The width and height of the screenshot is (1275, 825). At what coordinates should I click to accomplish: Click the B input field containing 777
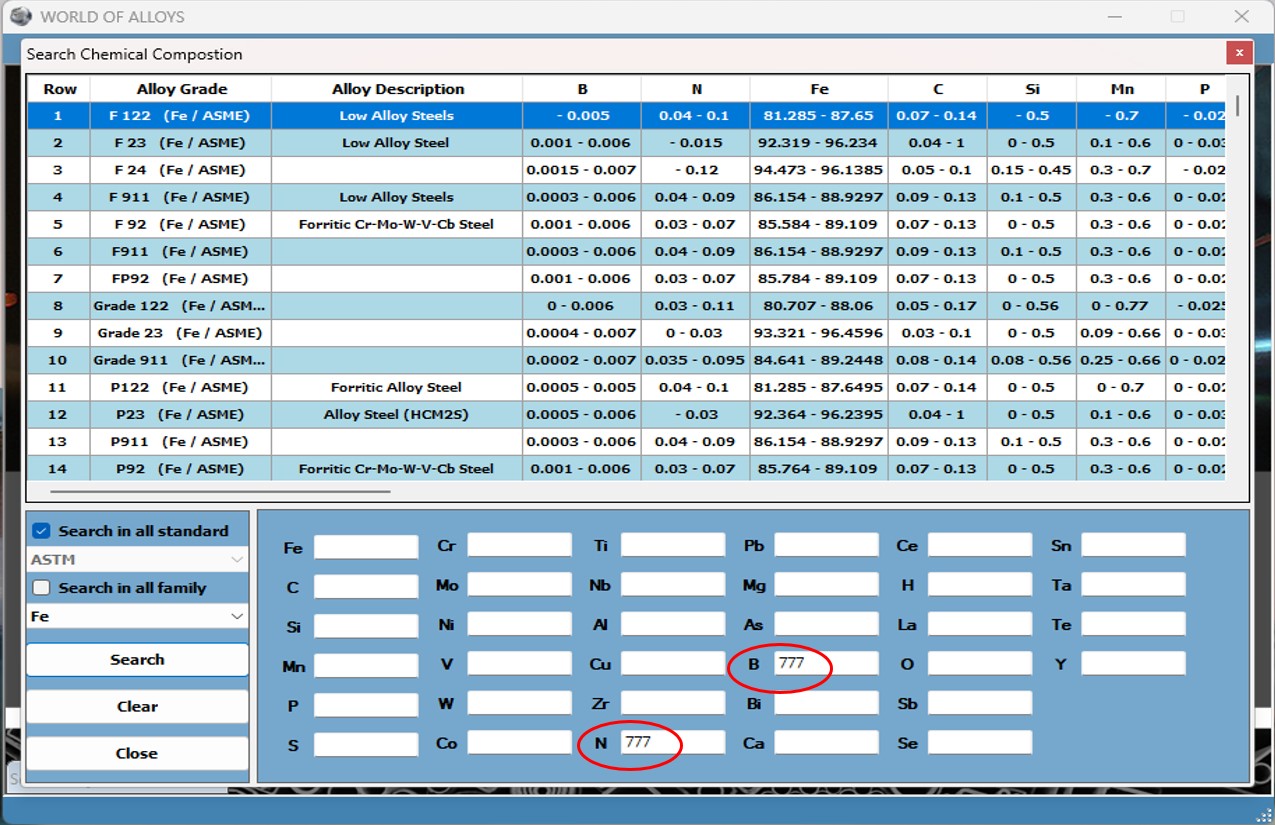(x=826, y=663)
